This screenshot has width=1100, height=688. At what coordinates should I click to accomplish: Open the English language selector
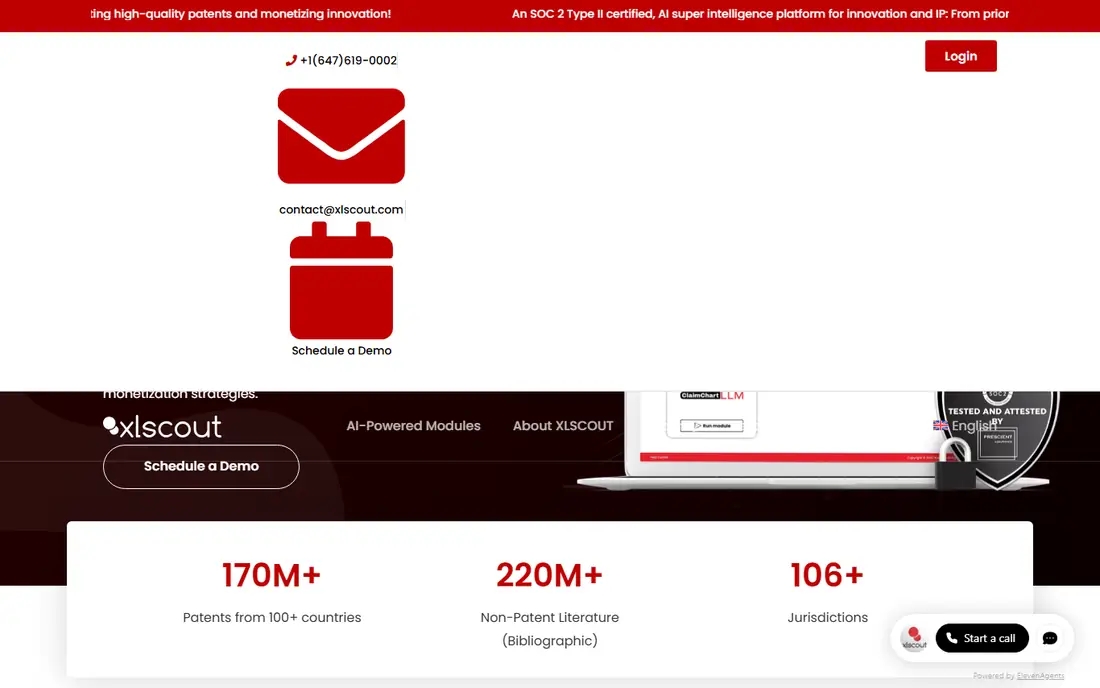click(965, 426)
